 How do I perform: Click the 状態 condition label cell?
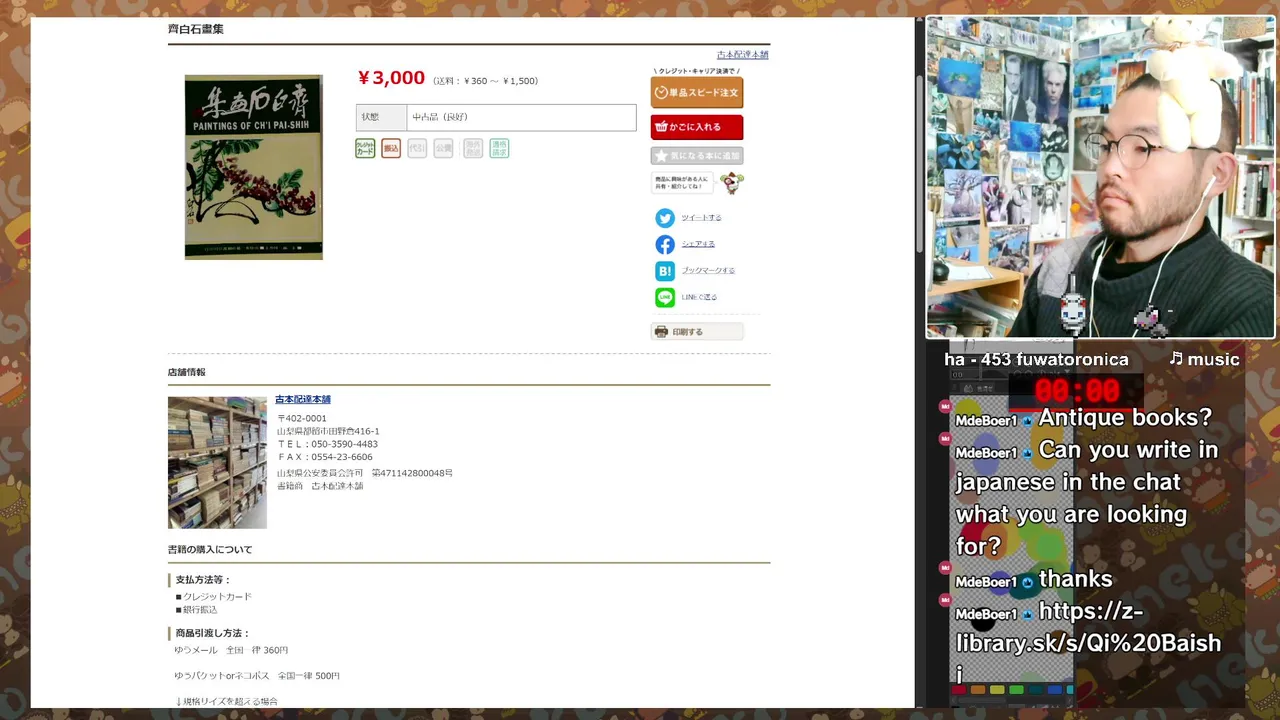pos(381,118)
